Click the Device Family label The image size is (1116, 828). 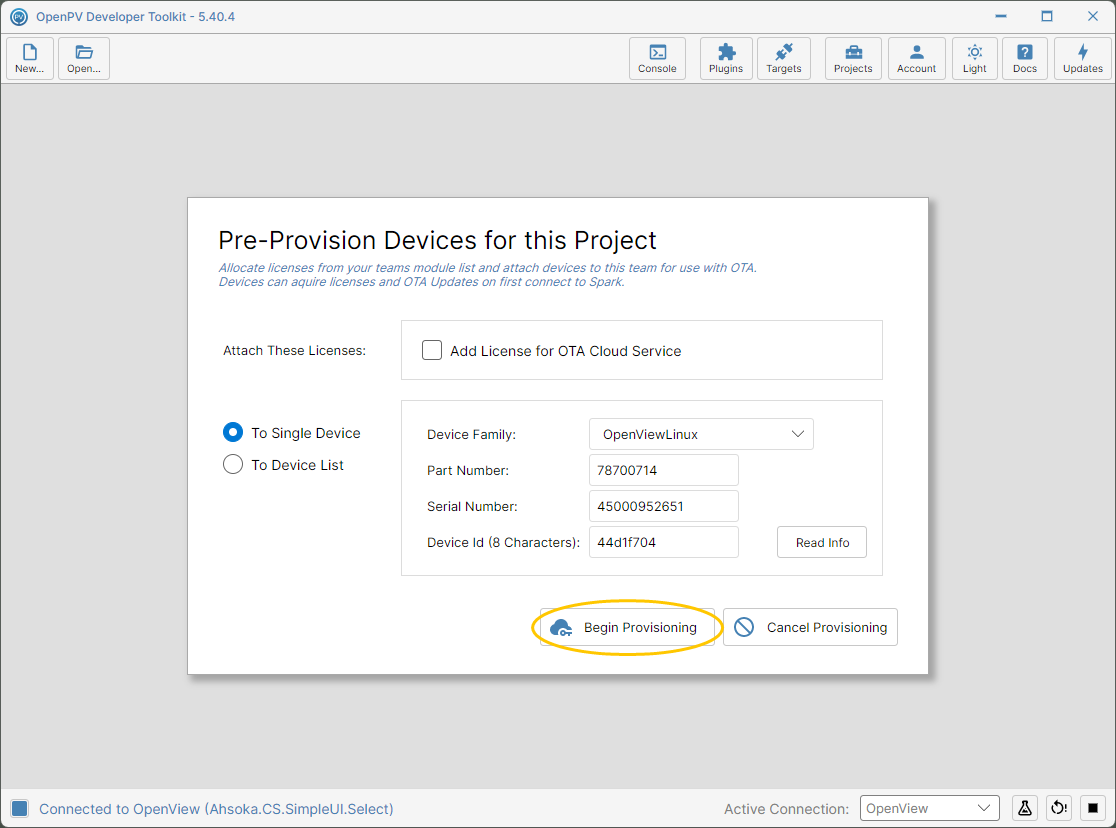[x=471, y=434]
